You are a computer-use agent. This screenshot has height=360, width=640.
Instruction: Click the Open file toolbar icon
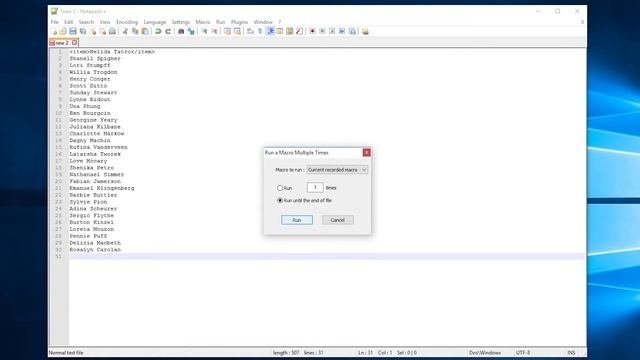(63, 31)
